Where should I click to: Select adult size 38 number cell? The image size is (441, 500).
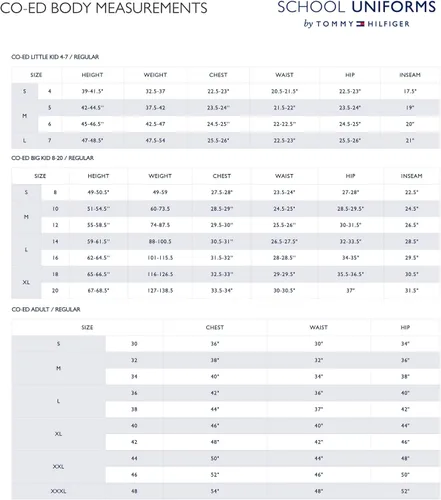(x=134, y=409)
